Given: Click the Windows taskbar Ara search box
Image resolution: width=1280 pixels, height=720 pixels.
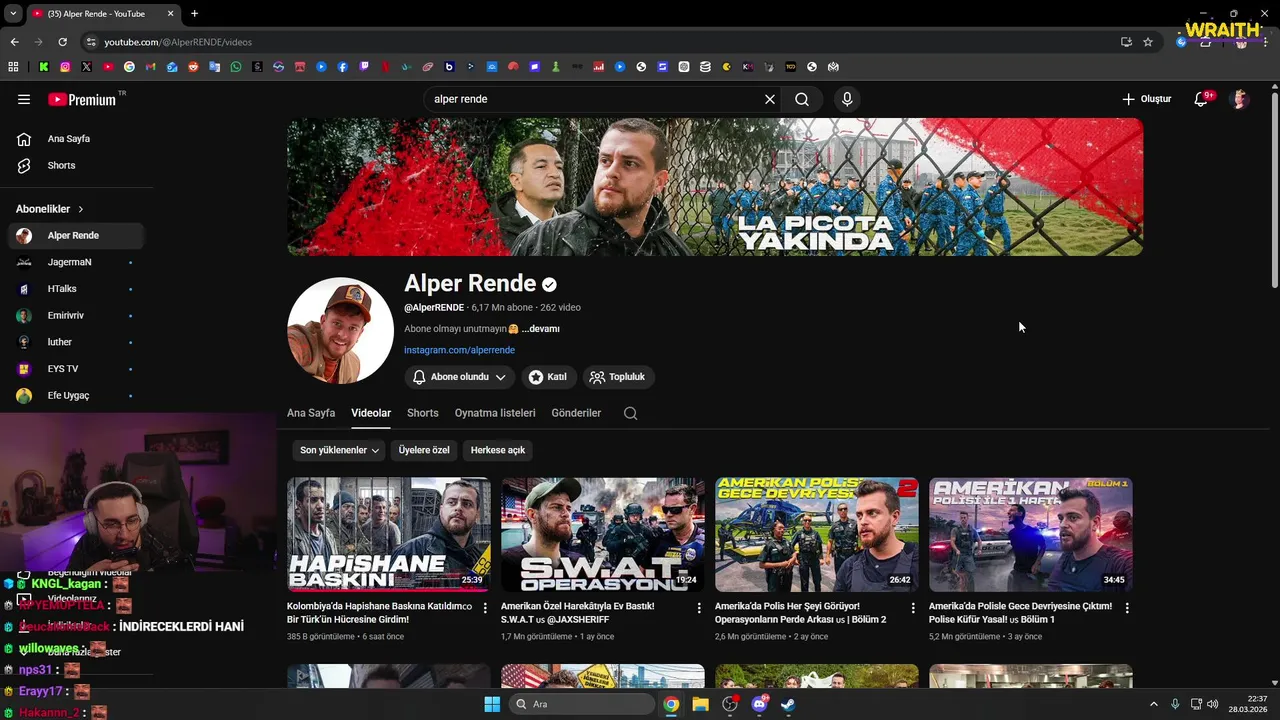Looking at the screenshot, I should click(x=582, y=704).
